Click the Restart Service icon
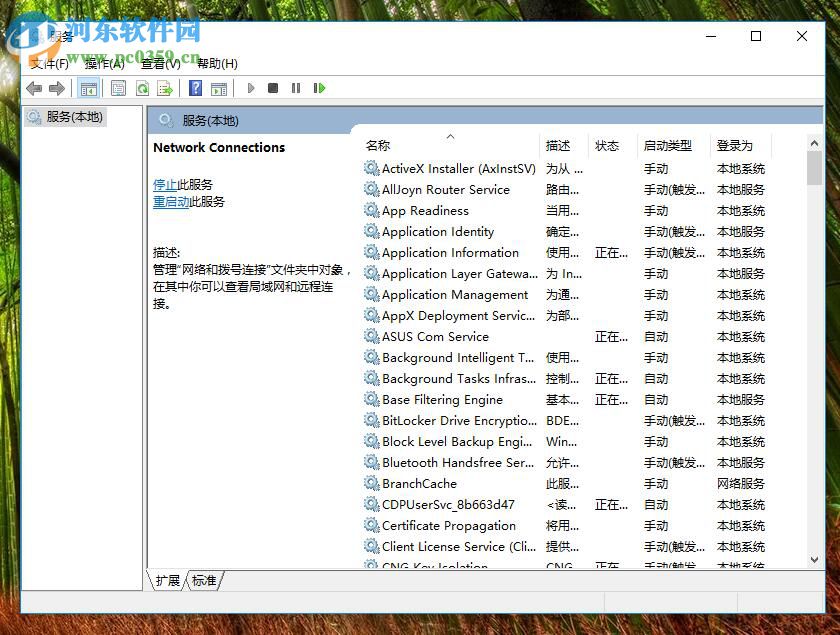The width and height of the screenshot is (840, 635). (x=318, y=88)
